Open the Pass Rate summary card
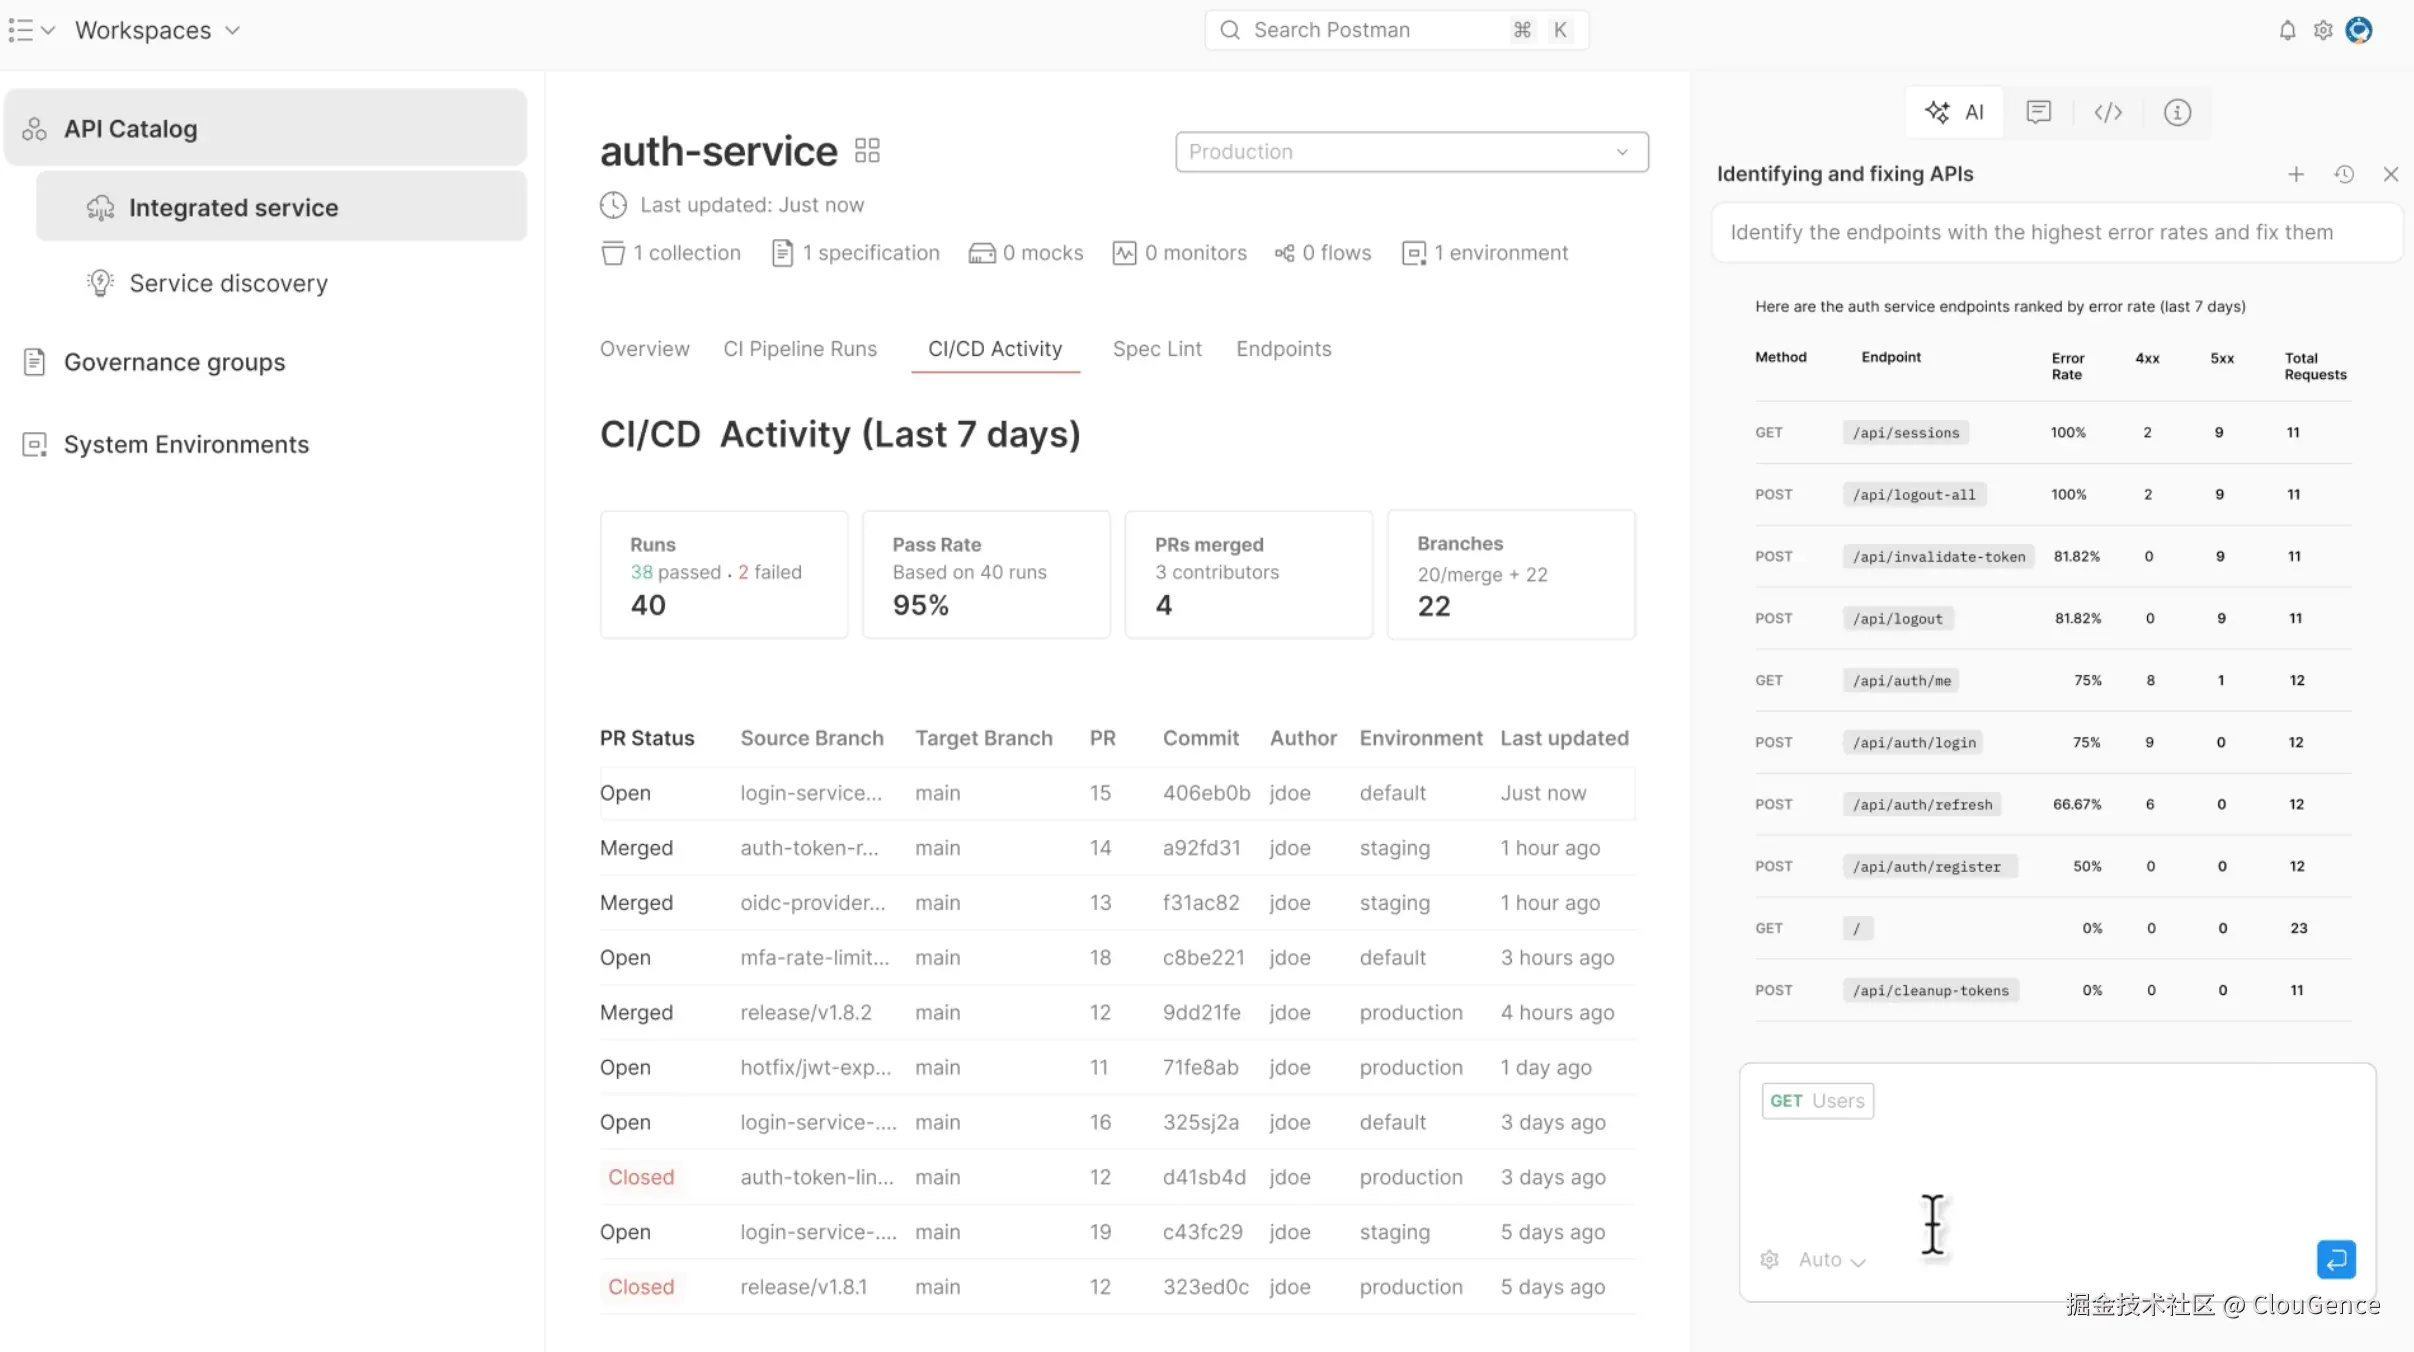2414x1352 pixels. pos(986,575)
